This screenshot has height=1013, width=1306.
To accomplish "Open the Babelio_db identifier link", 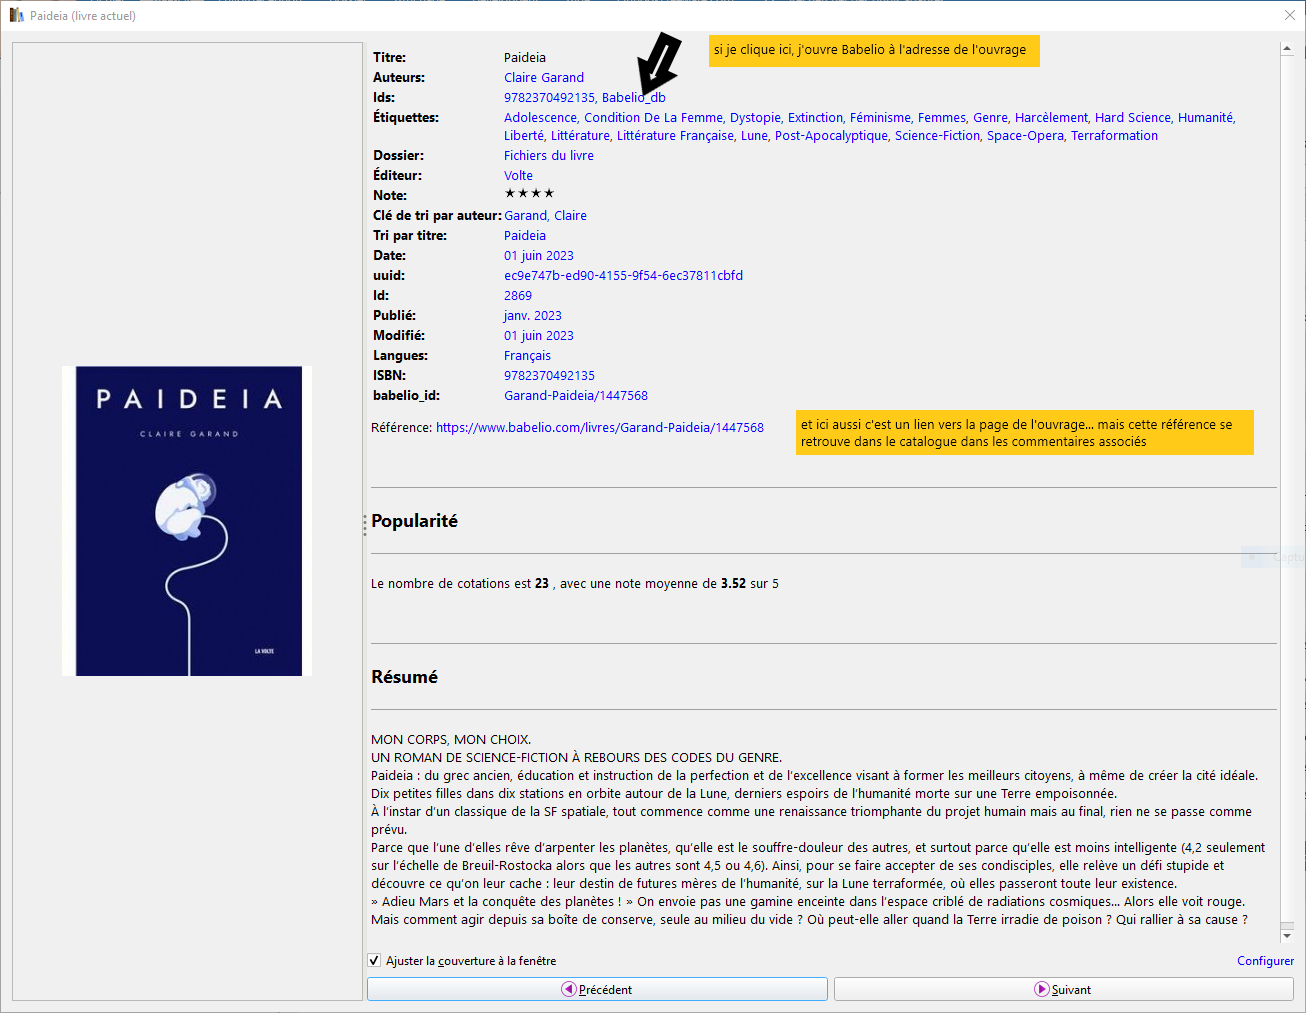I will tap(633, 97).
